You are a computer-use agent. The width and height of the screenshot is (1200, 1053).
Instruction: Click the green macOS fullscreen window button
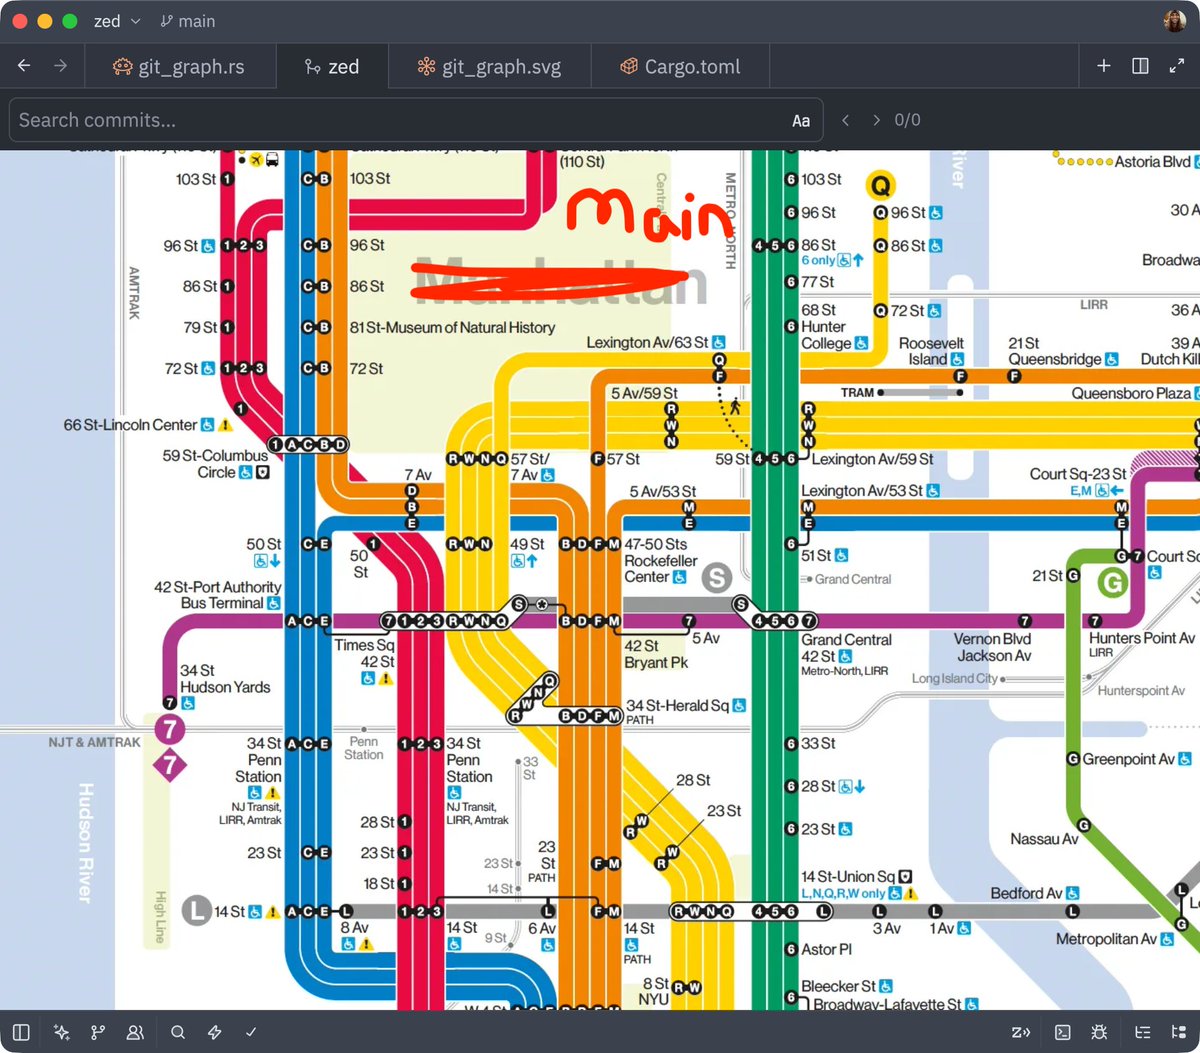pos(70,21)
